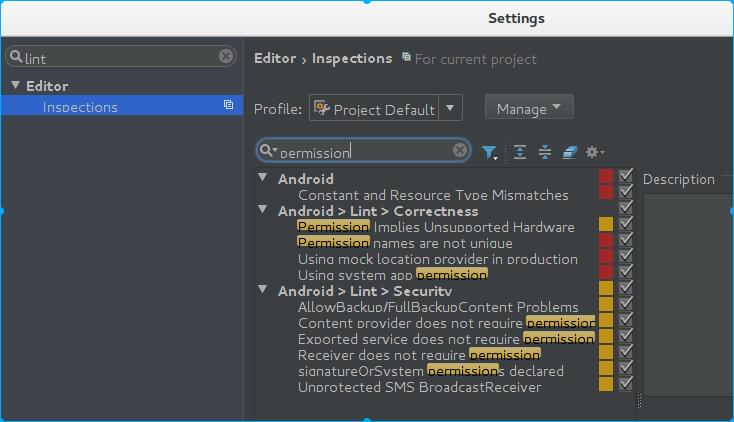Toggle Unprotected SMS BroadcastReceiver checkbox
Viewport: 734px width, 422px height.
coord(626,384)
